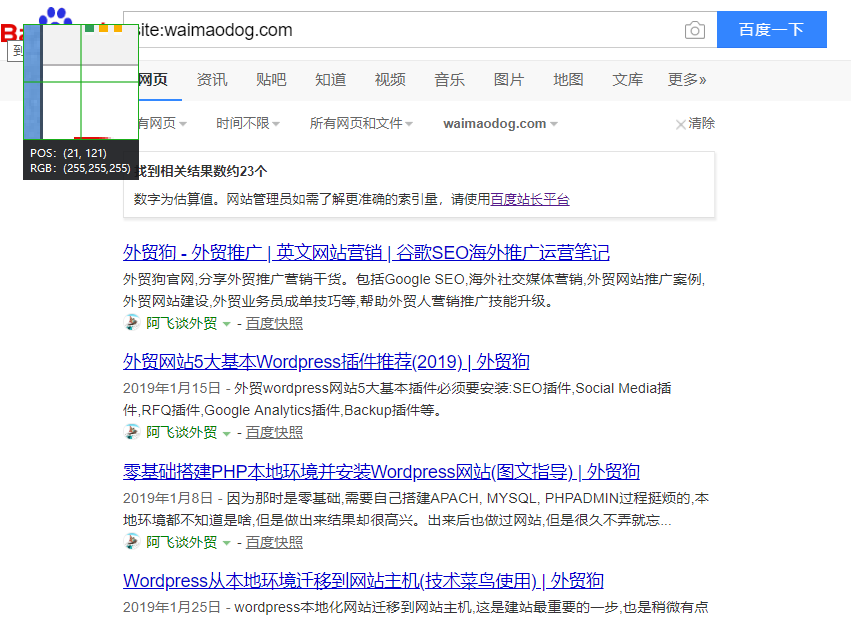
Task: Open the 文库 tab
Action: point(628,80)
